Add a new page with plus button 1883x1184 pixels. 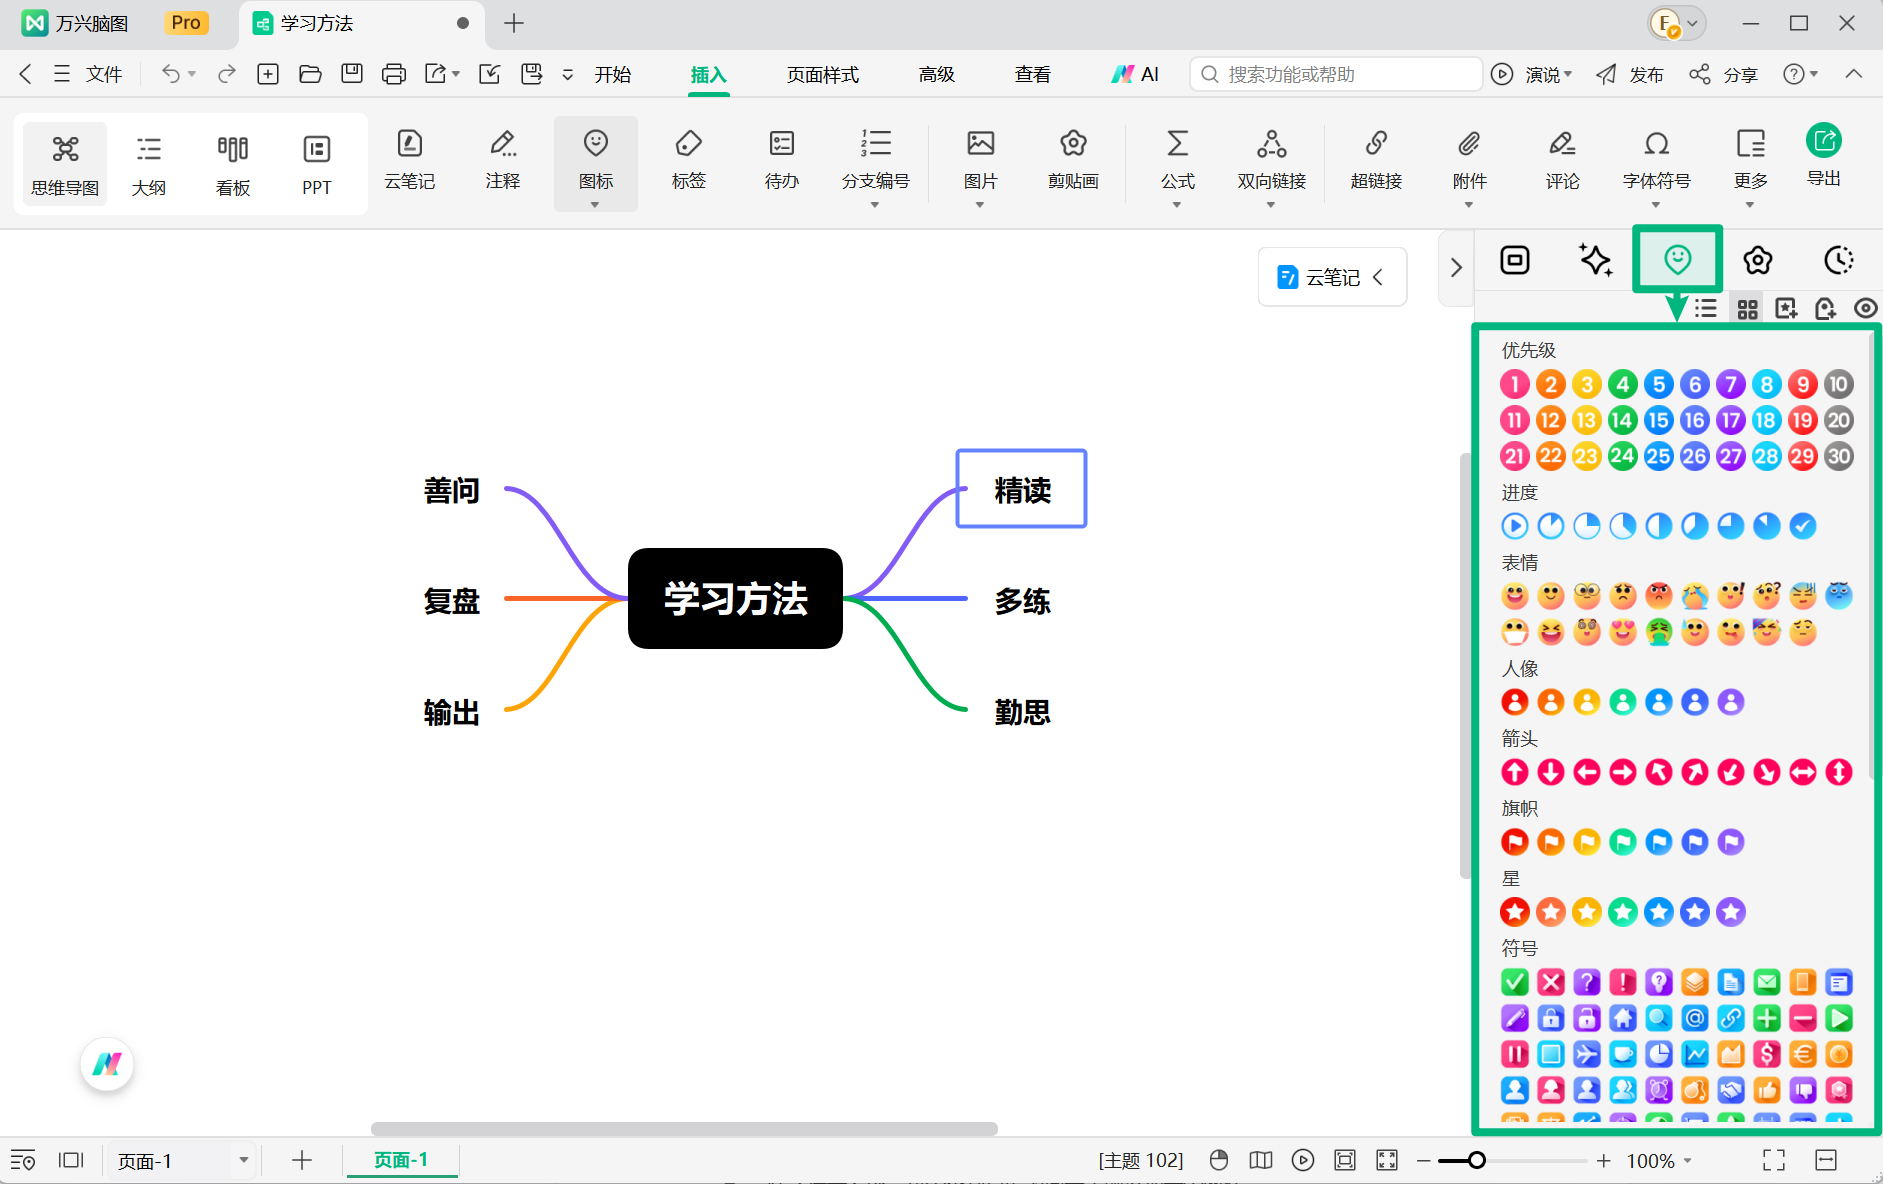(301, 1160)
